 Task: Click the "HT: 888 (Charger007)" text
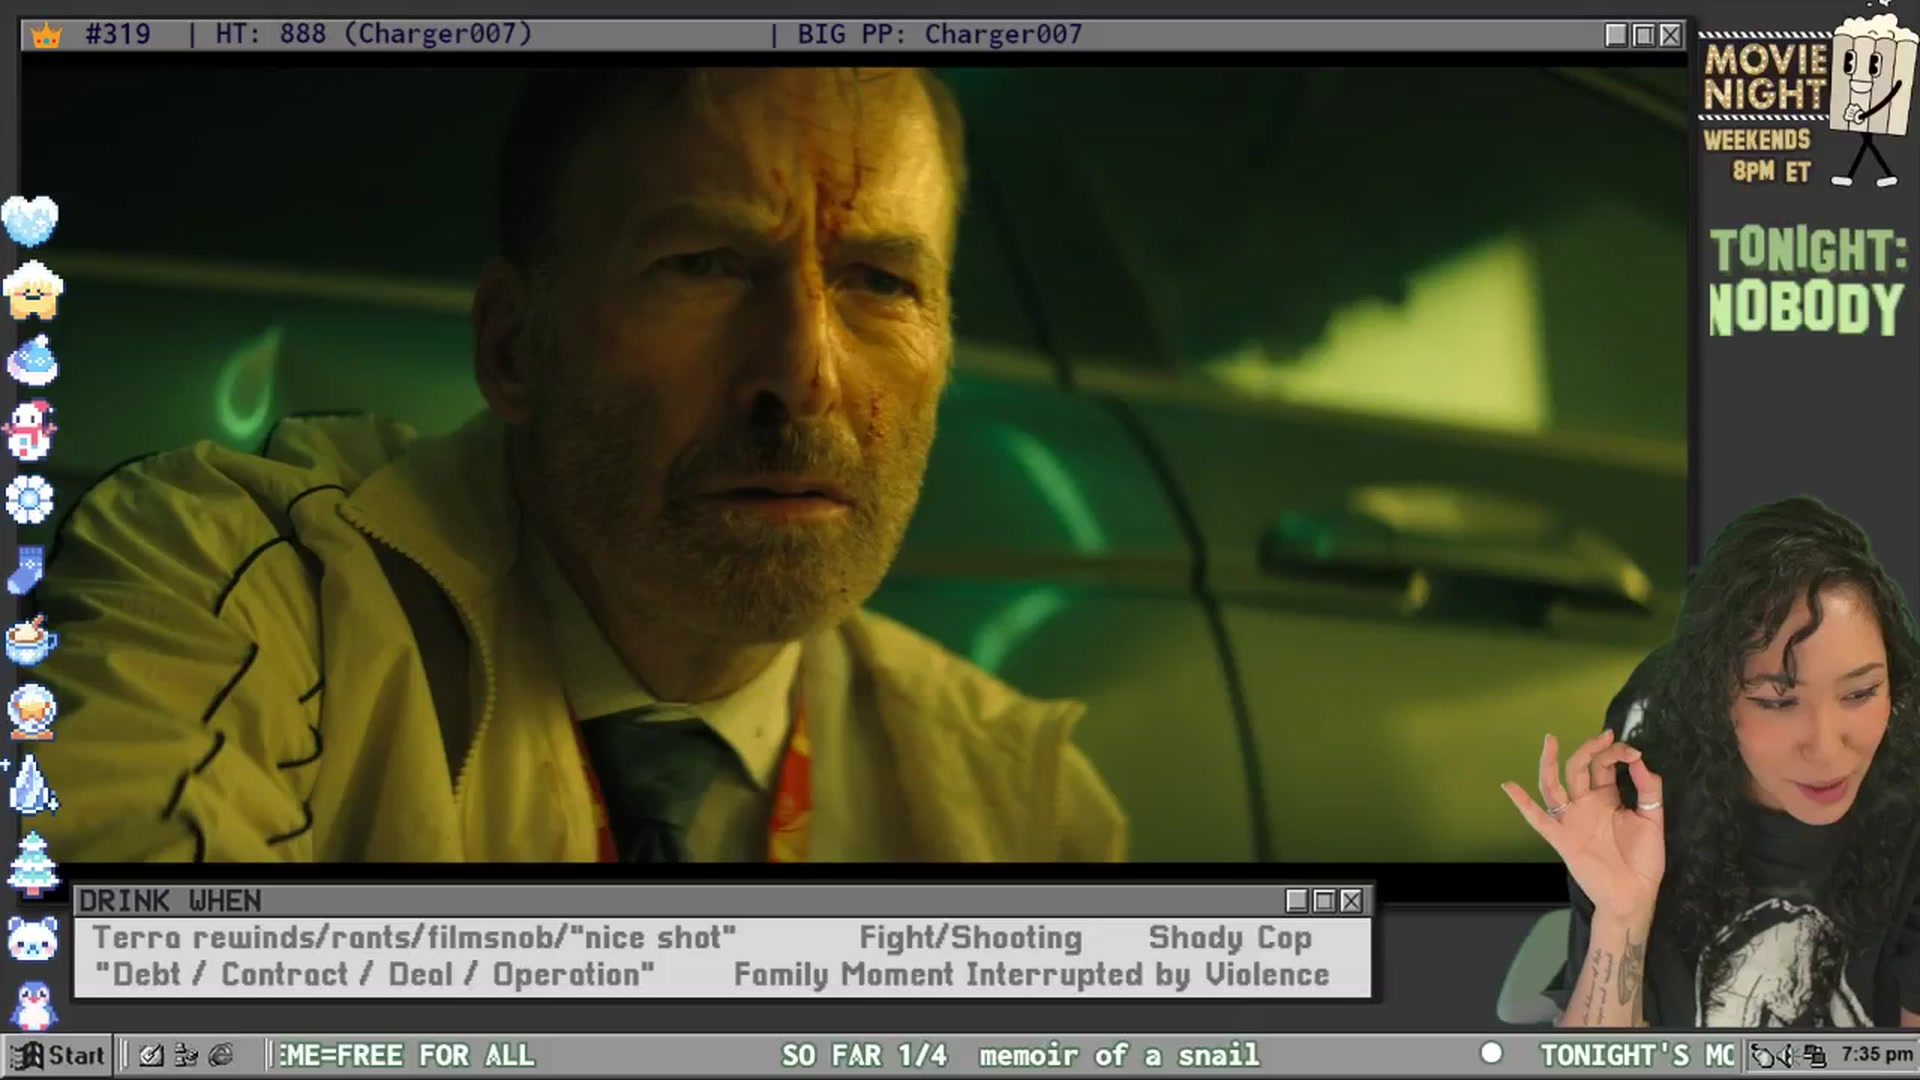pos(374,34)
